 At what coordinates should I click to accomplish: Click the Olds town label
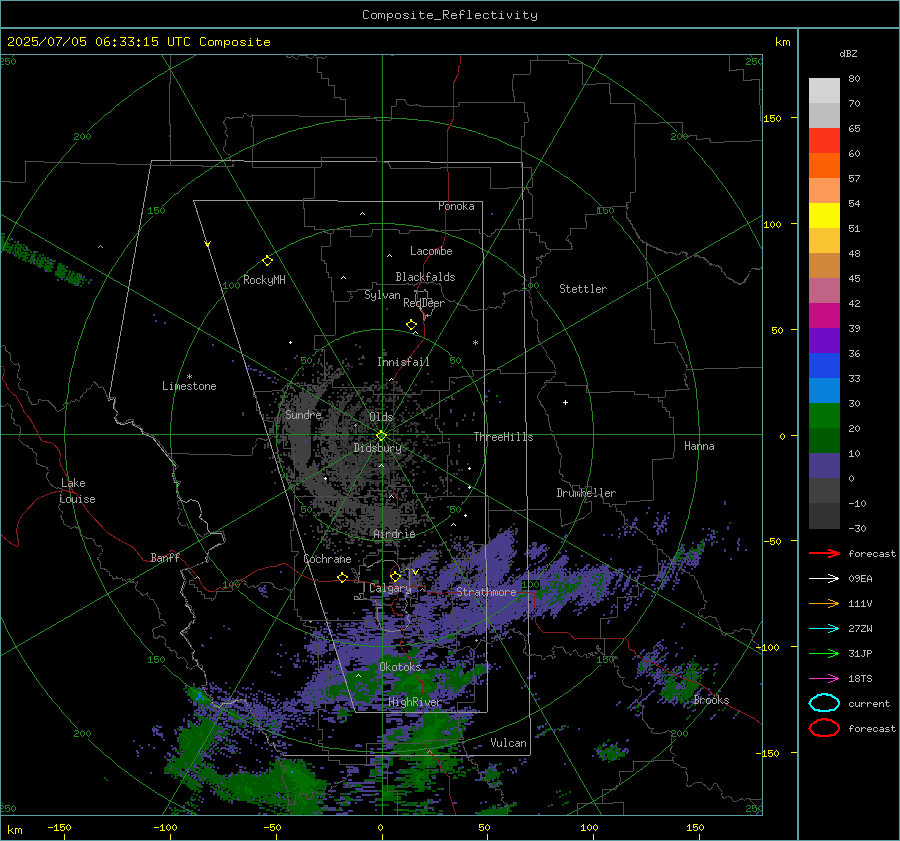[381, 417]
